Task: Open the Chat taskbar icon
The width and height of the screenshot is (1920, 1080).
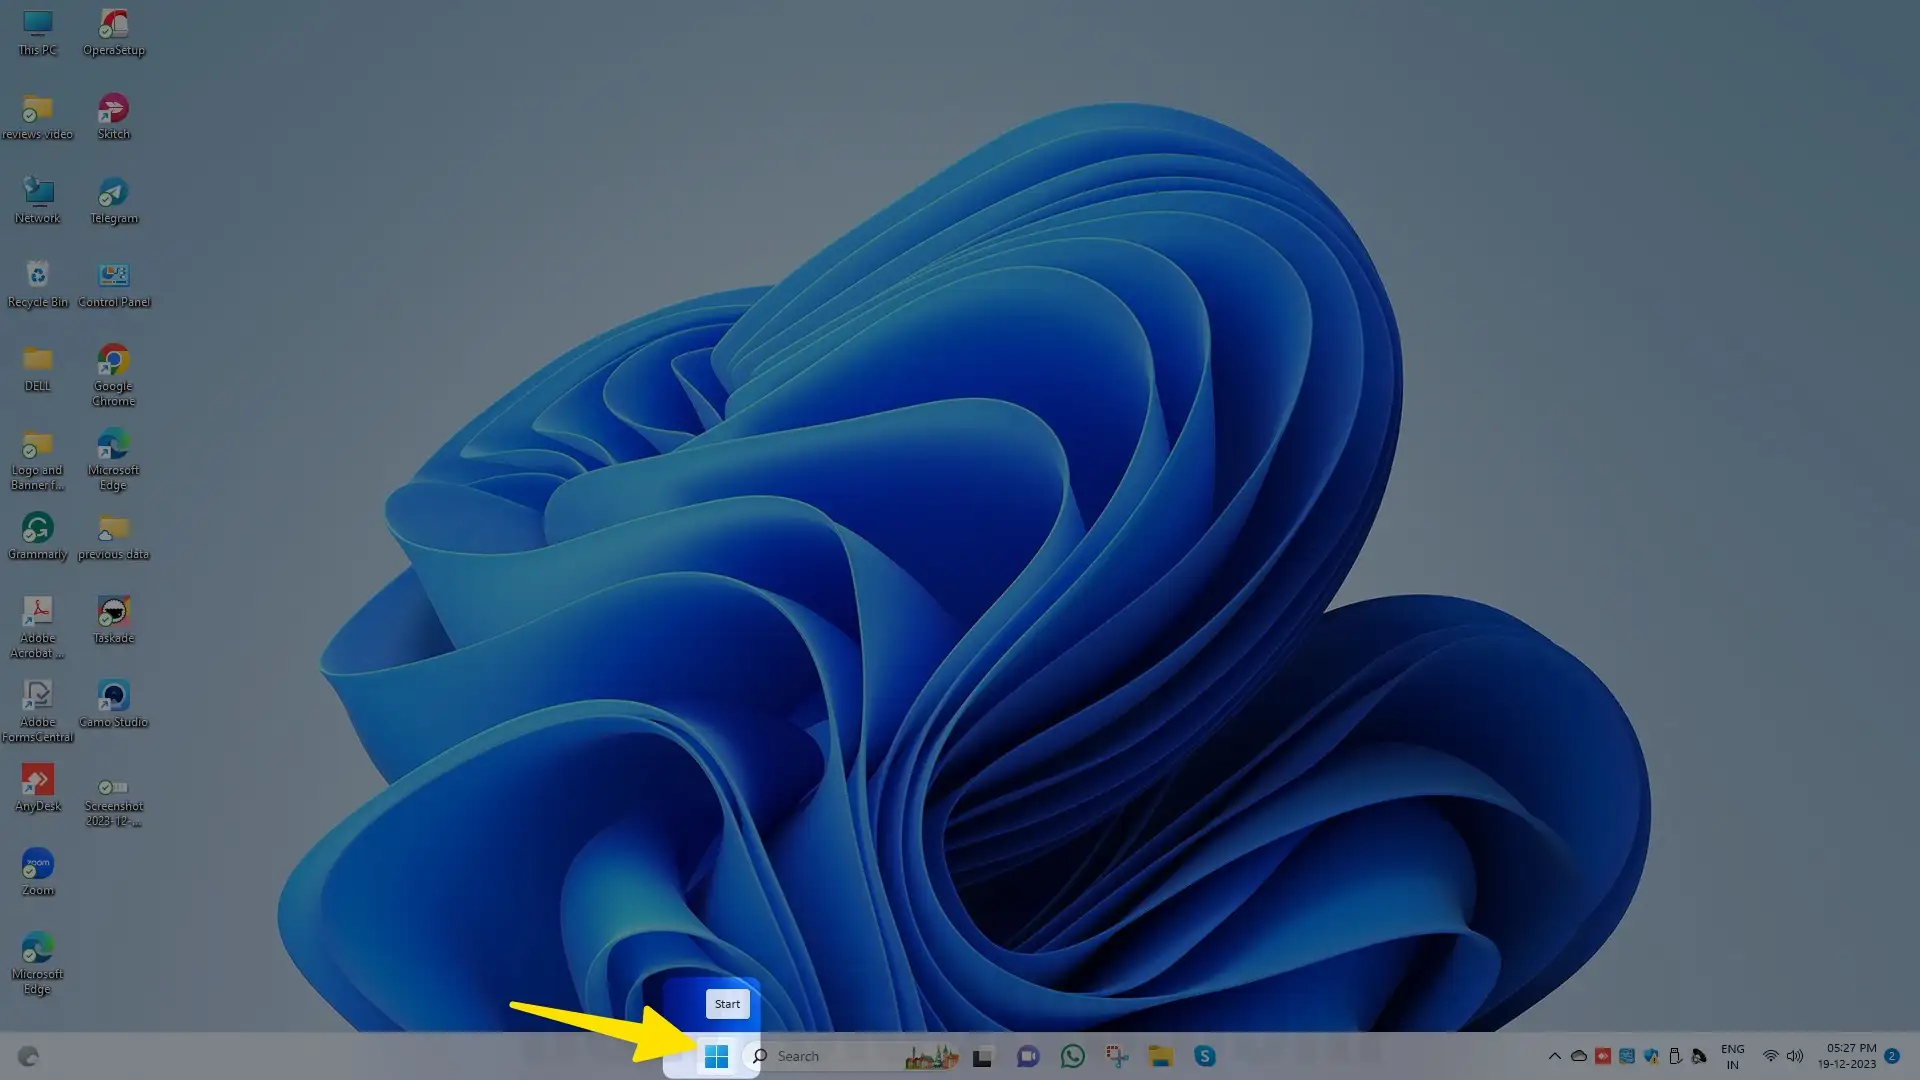Action: point(1027,1056)
